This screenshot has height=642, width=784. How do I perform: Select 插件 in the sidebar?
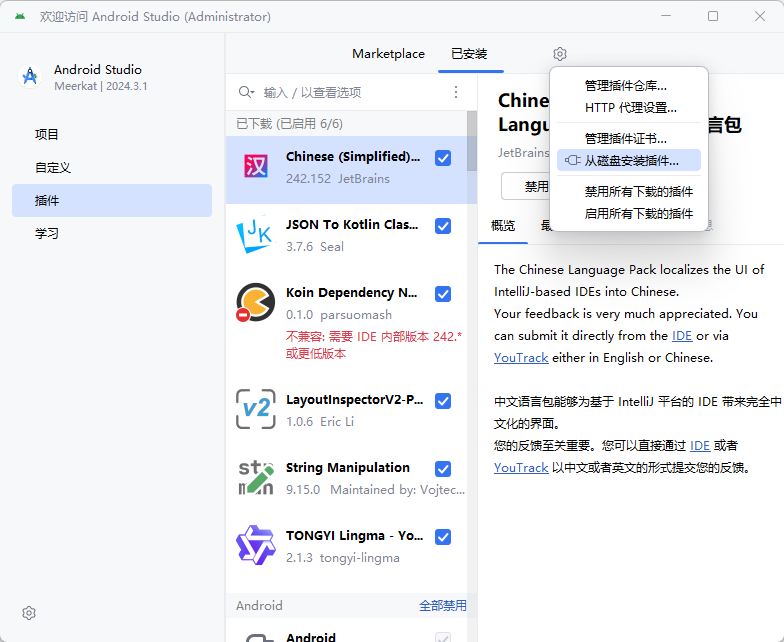pyautogui.click(x=112, y=200)
